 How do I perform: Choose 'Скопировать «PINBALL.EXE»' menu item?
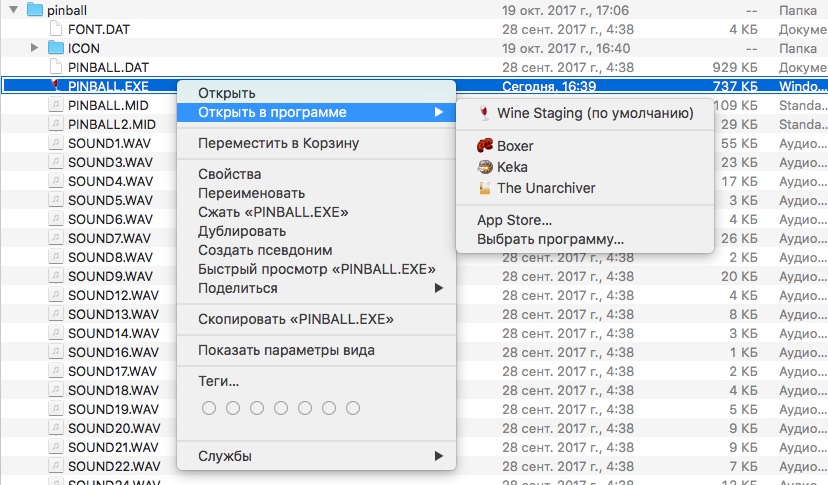point(316,319)
